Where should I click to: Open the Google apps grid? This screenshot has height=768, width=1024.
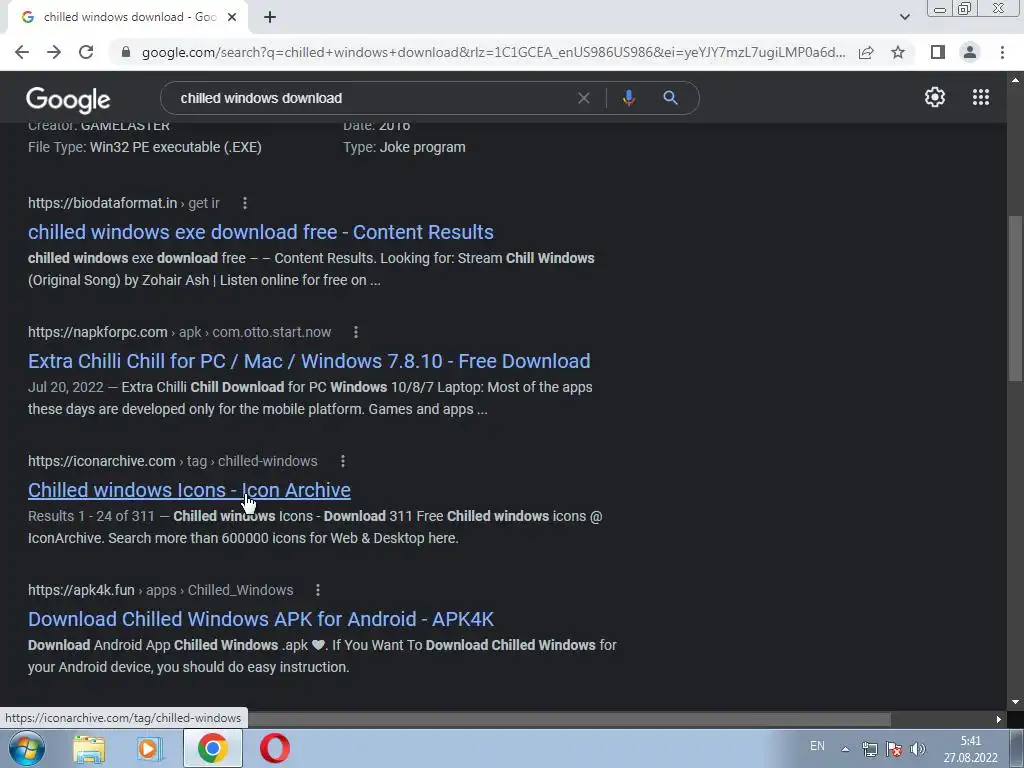(x=980, y=97)
